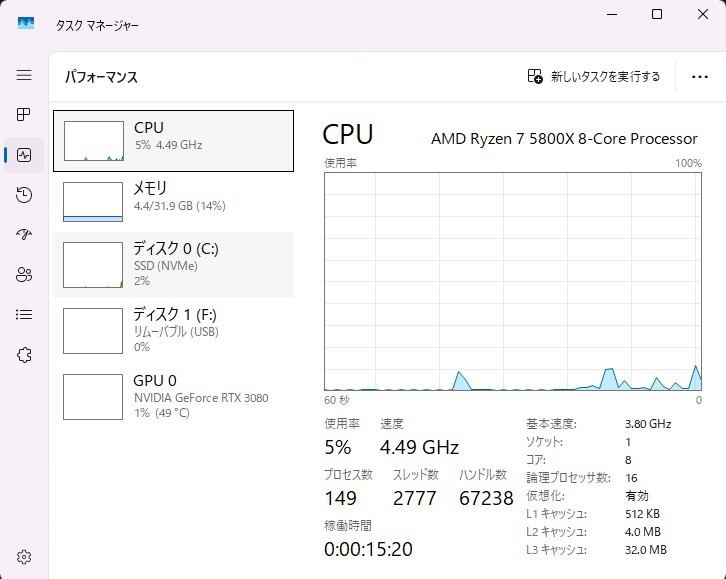Select ディスク 1 (F:) removable item
Screen dimensions: 726x579
pos(173,331)
